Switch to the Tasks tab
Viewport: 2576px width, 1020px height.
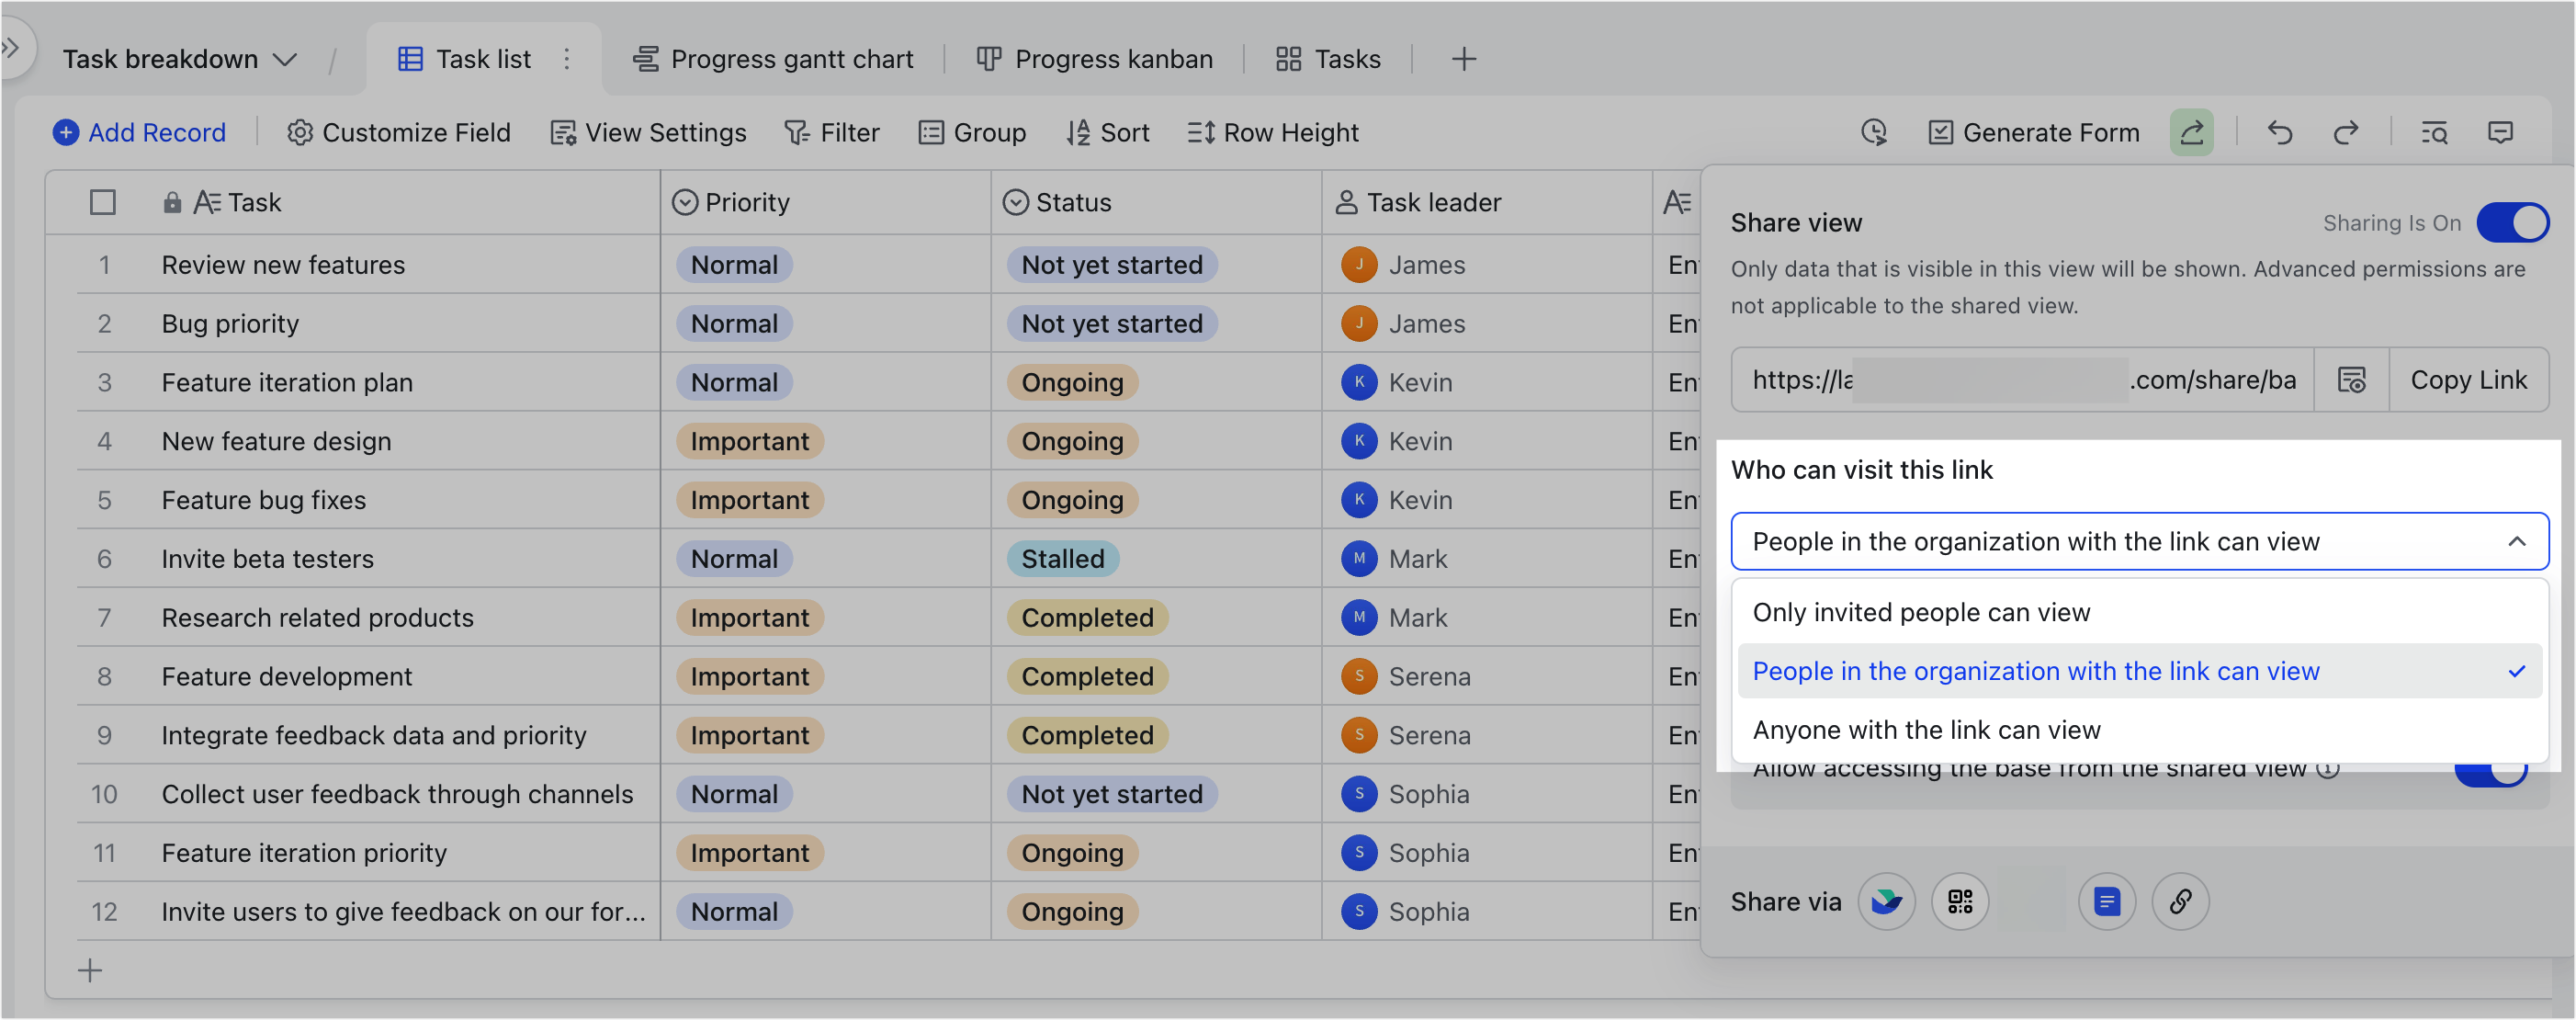point(1328,59)
